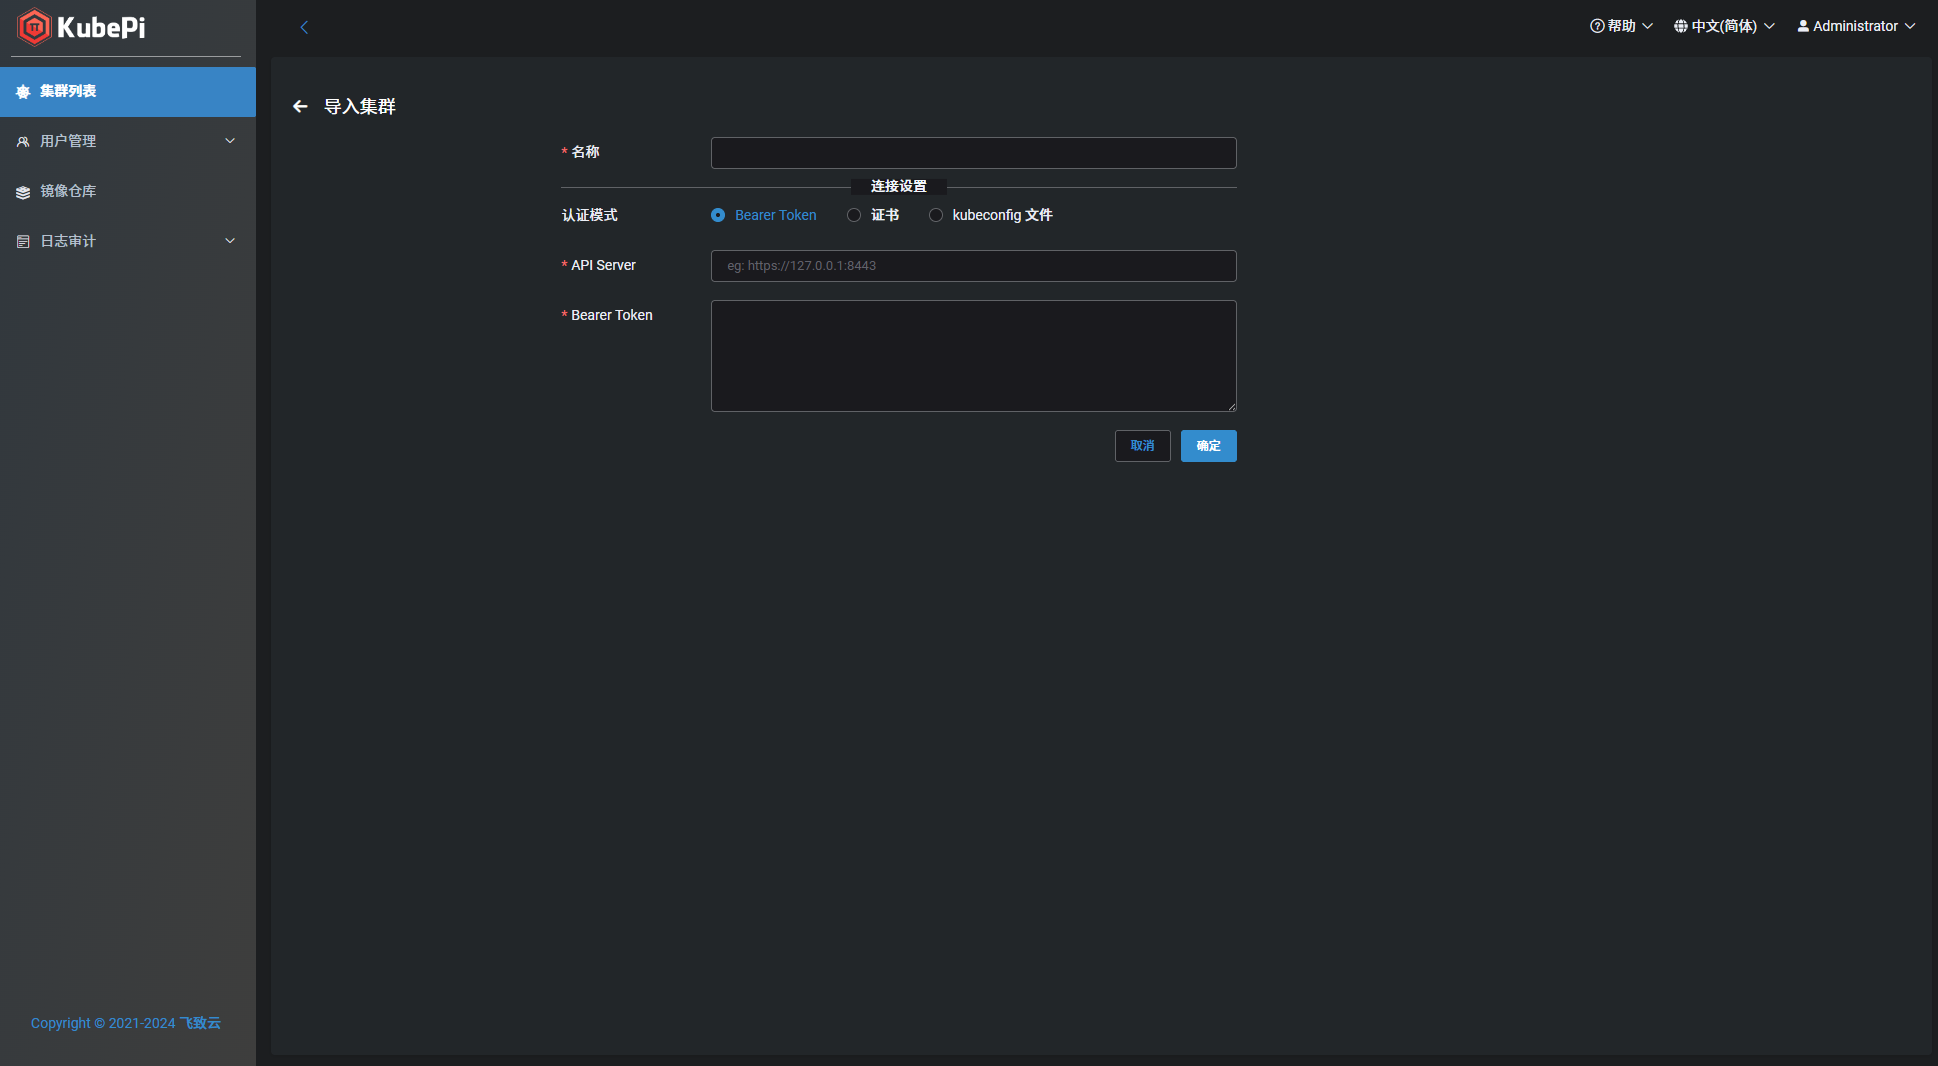This screenshot has width=1938, height=1066.
Task: Open 用户管理 in the sidebar
Action: click(128, 142)
